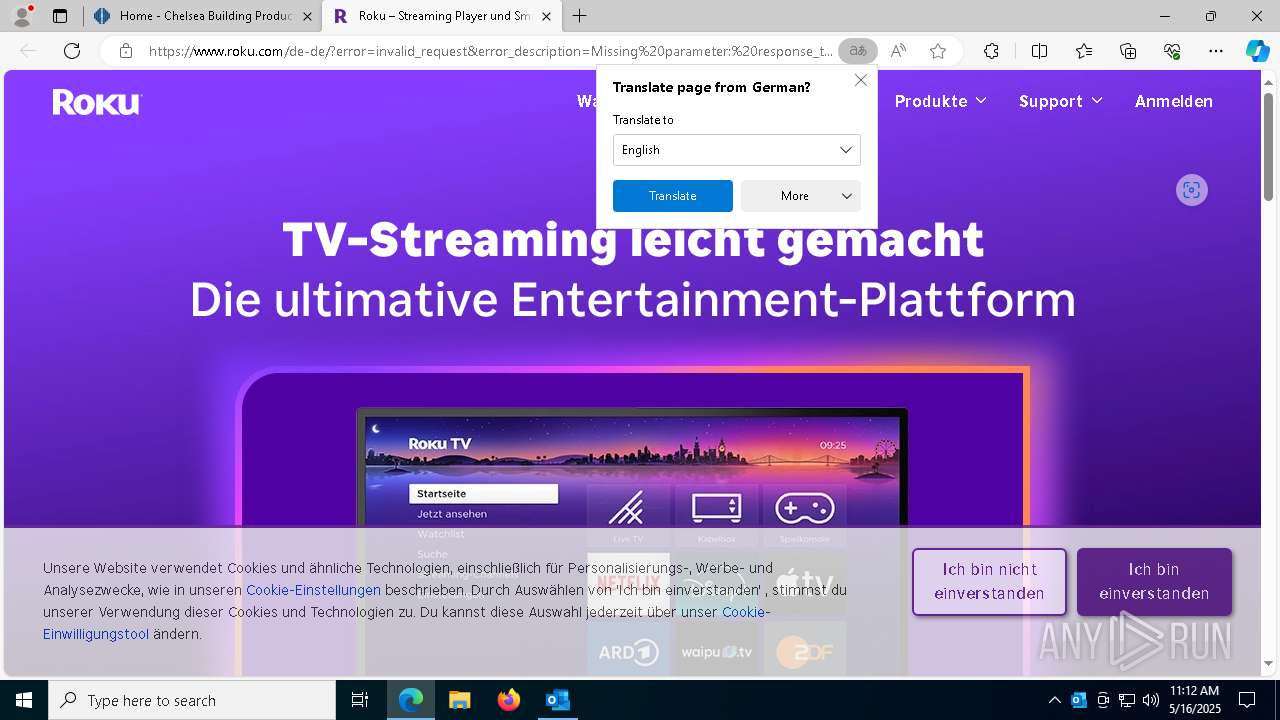
Task: Open the Cookie-Einstellungen link
Action: [x=313, y=590]
